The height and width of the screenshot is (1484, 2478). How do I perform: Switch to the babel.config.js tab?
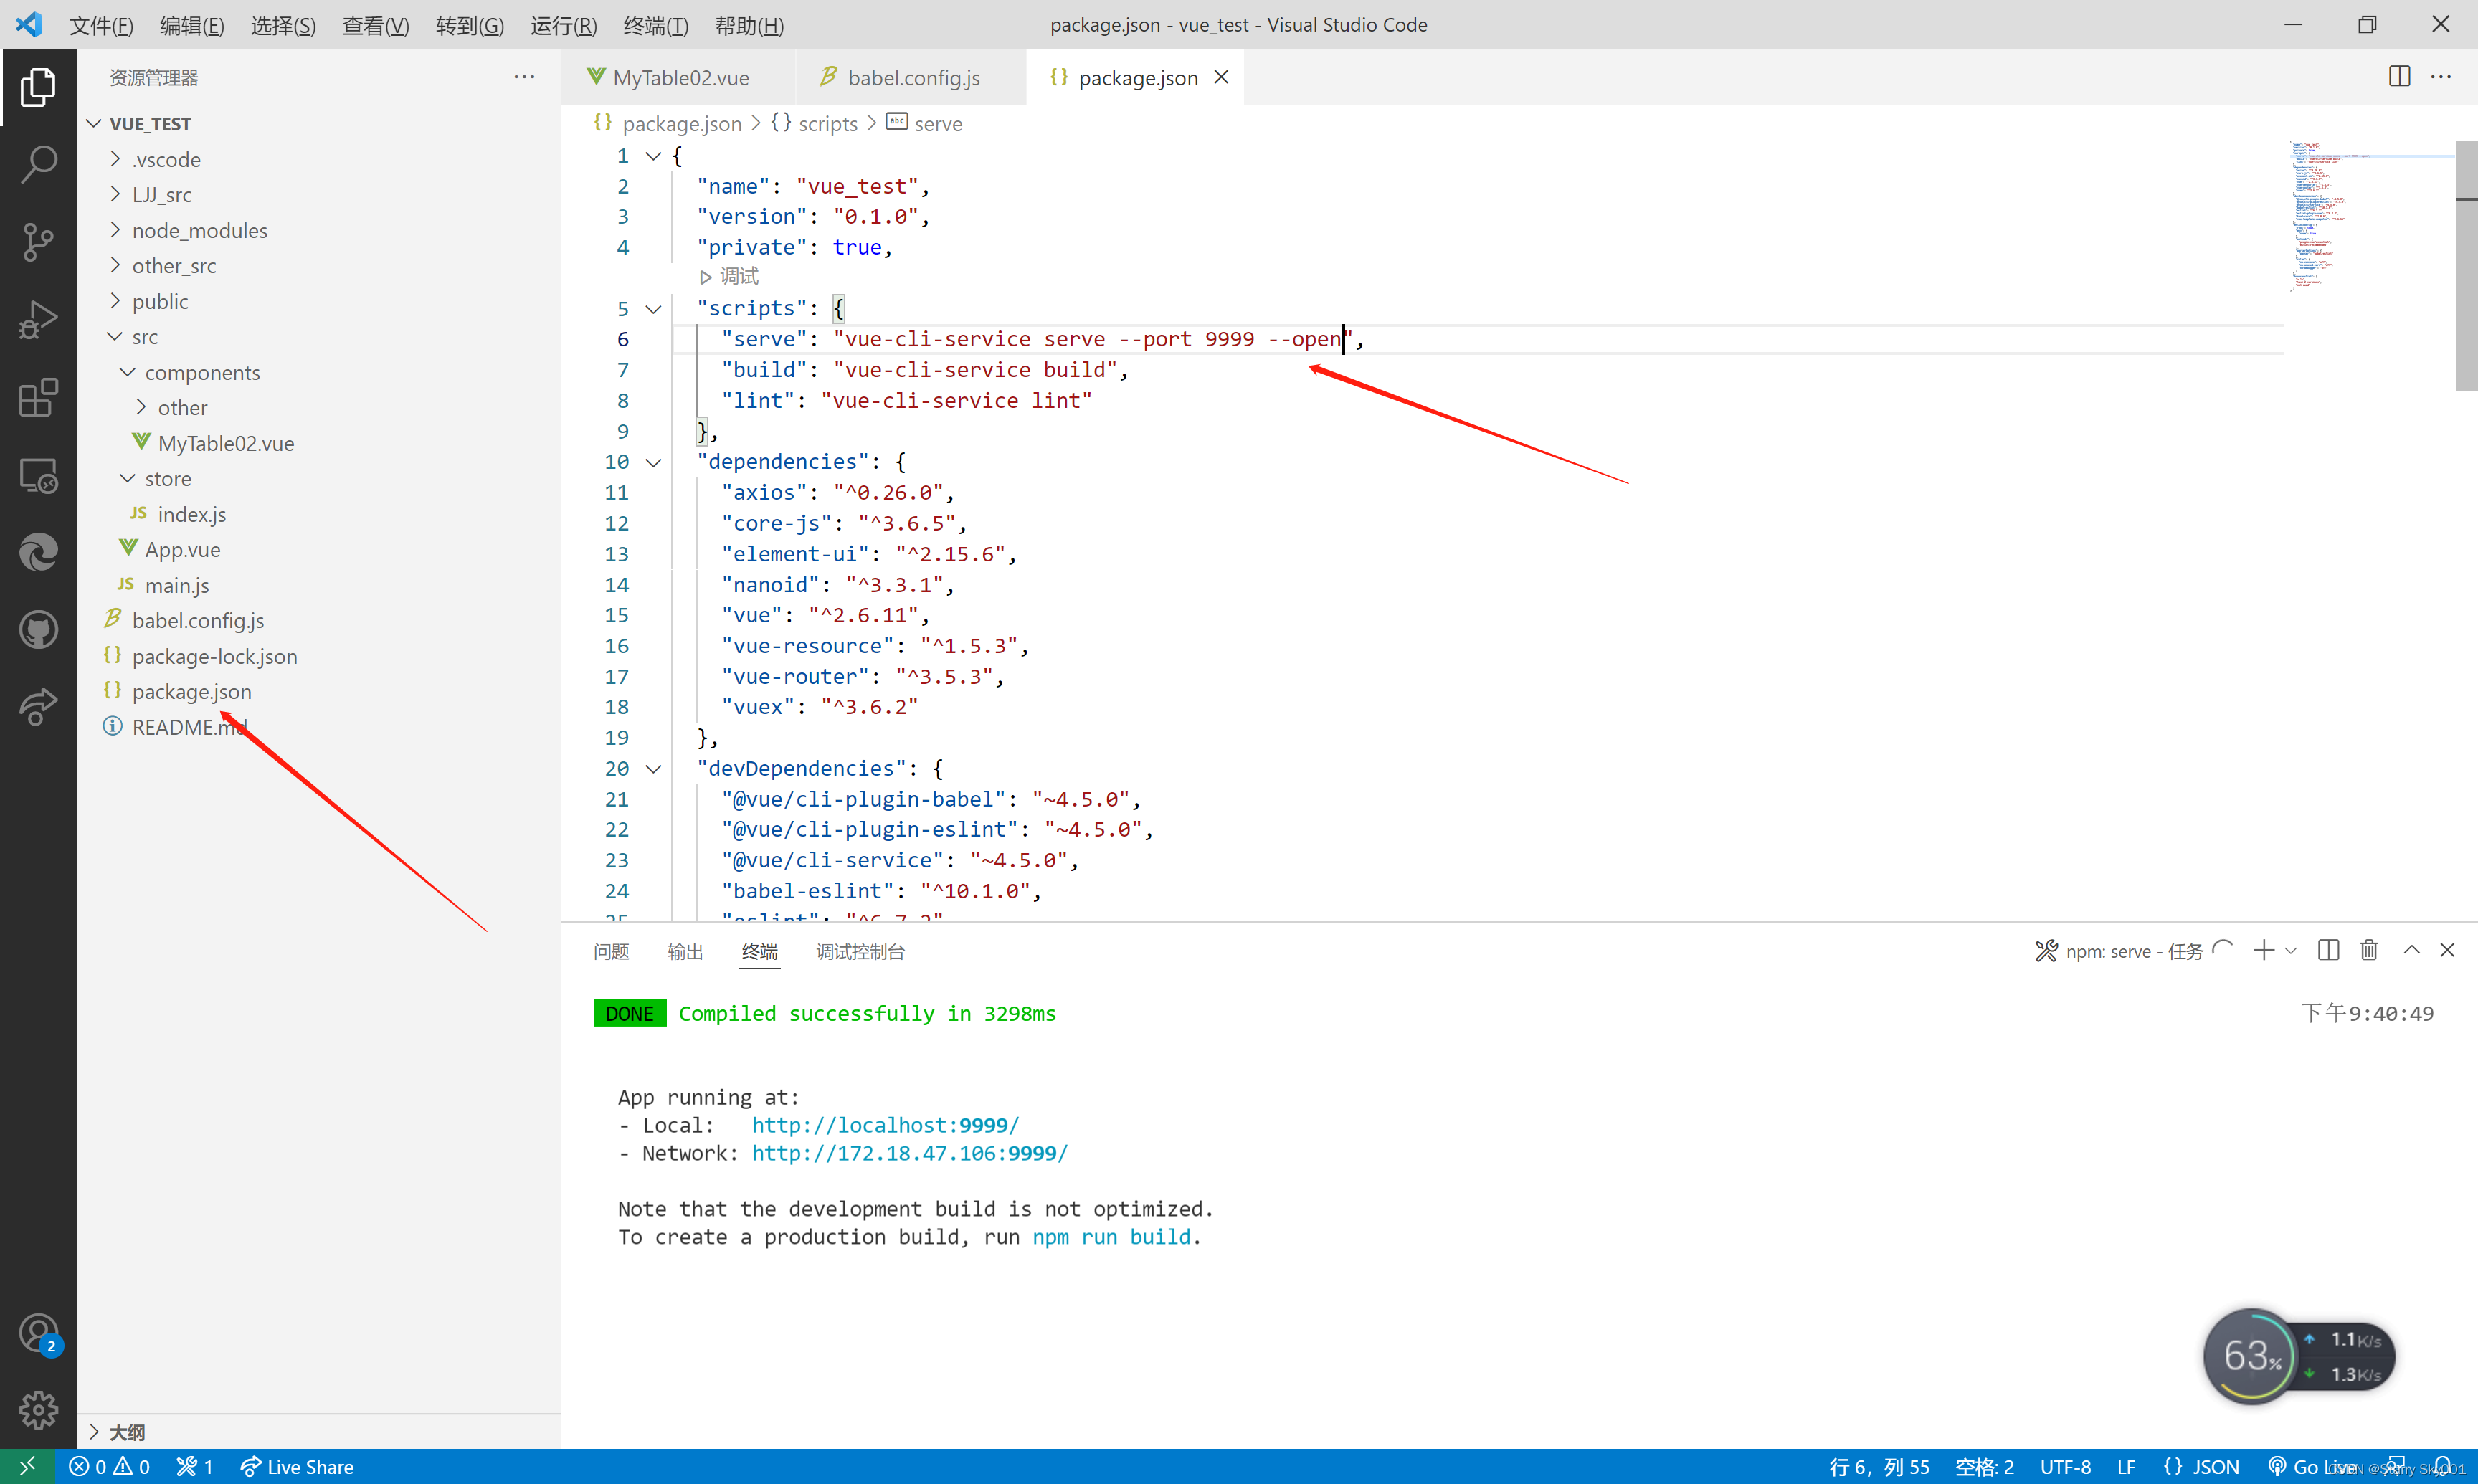click(x=900, y=77)
